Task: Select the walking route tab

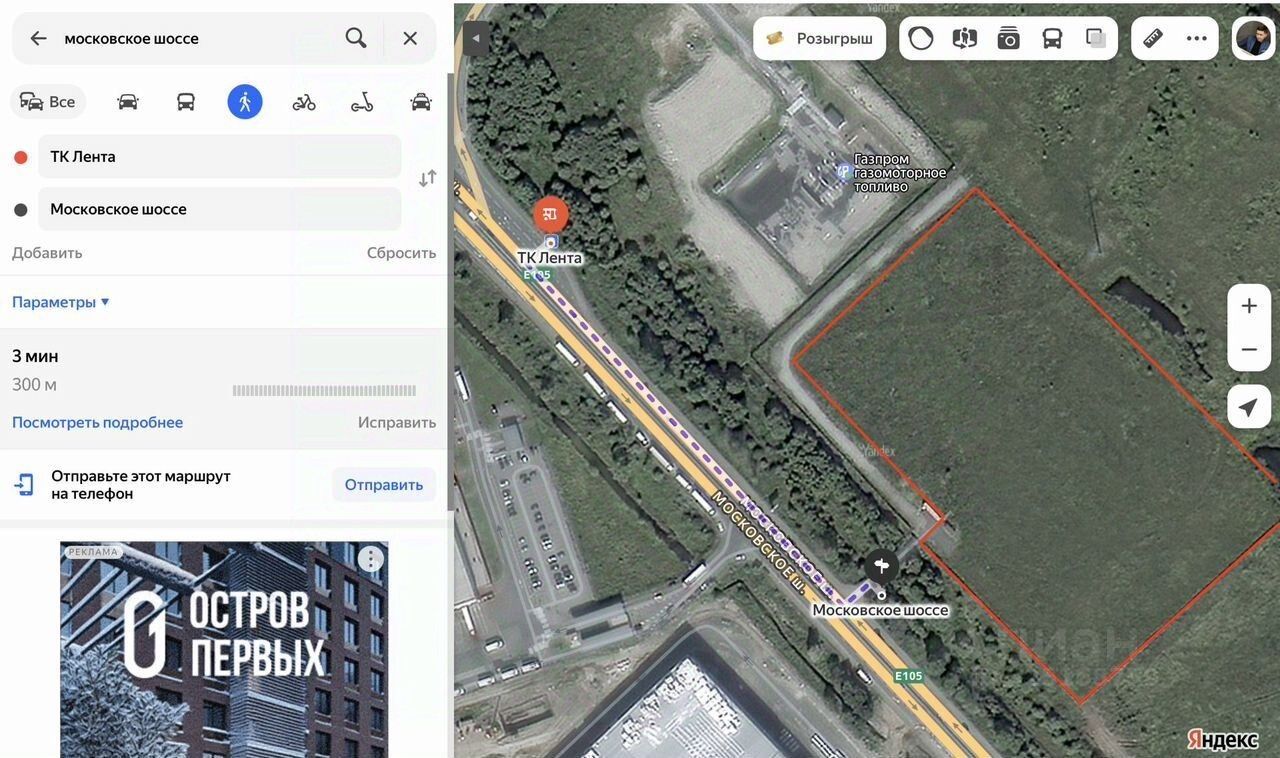Action: click(x=245, y=101)
